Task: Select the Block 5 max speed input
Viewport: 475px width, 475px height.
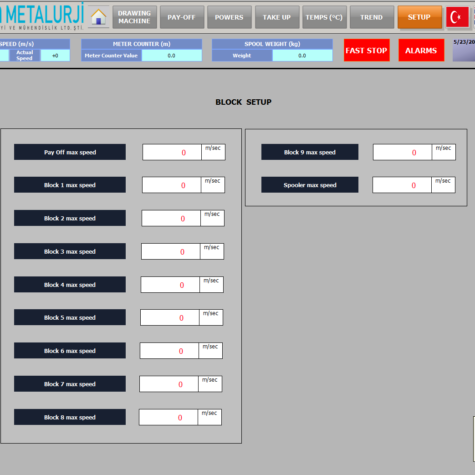Action: (170, 318)
